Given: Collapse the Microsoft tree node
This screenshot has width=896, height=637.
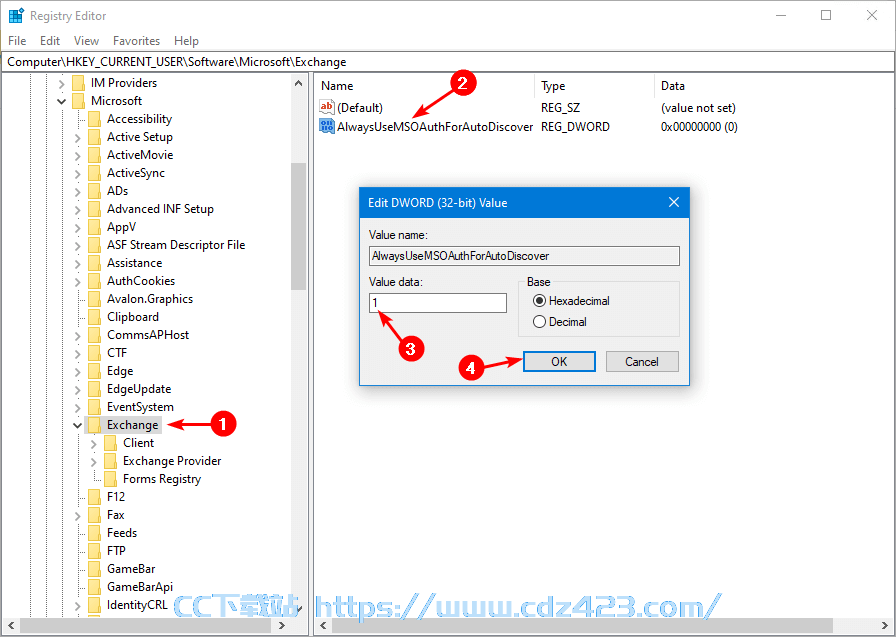Looking at the screenshot, I should (61, 101).
